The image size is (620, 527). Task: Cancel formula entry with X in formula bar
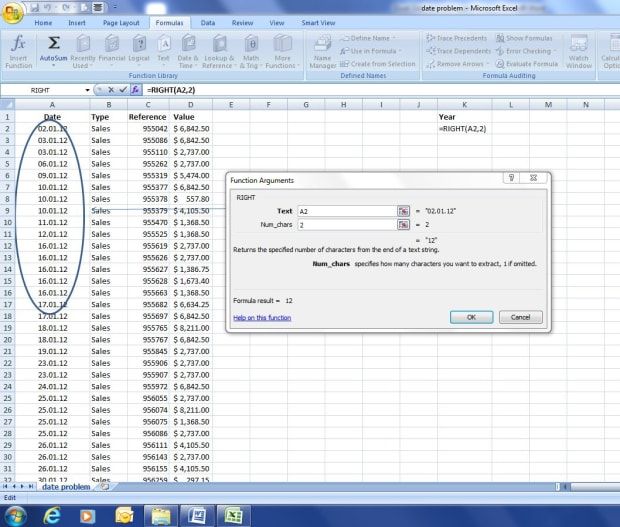[111, 90]
